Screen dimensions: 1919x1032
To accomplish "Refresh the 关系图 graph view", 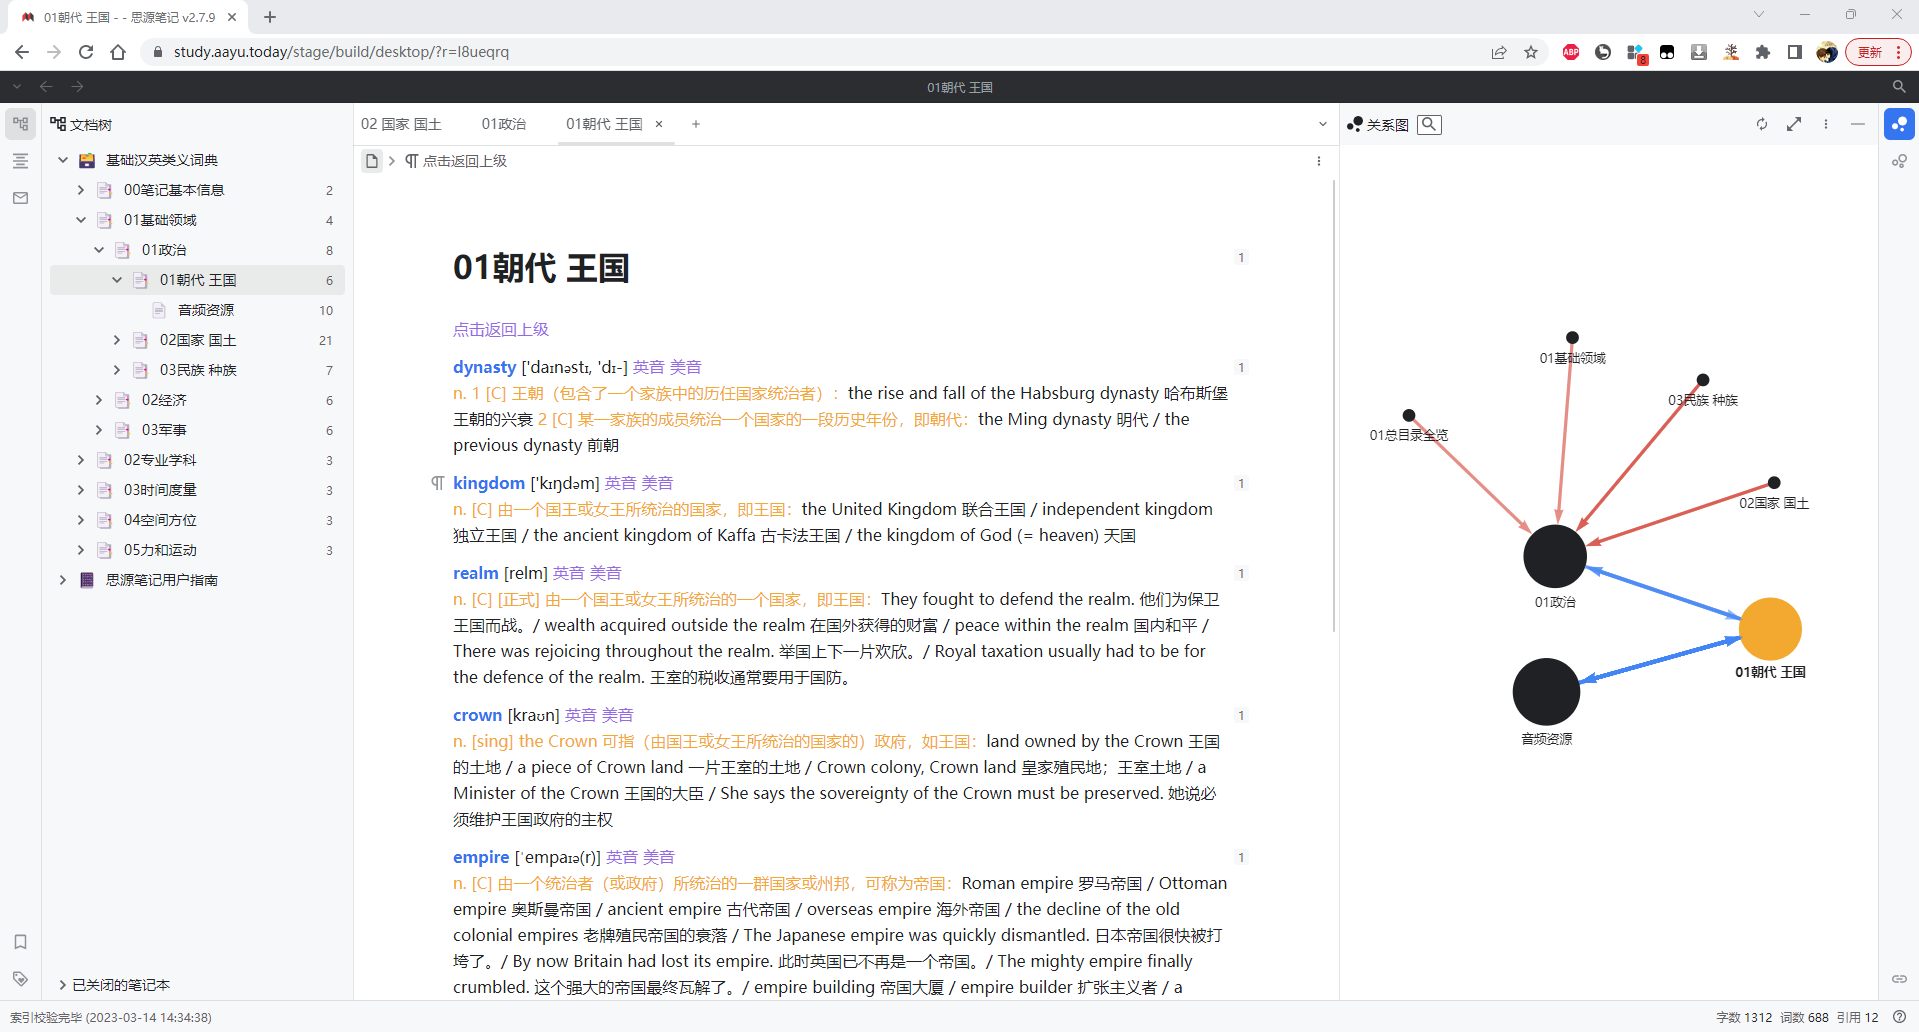I will click(x=1761, y=124).
